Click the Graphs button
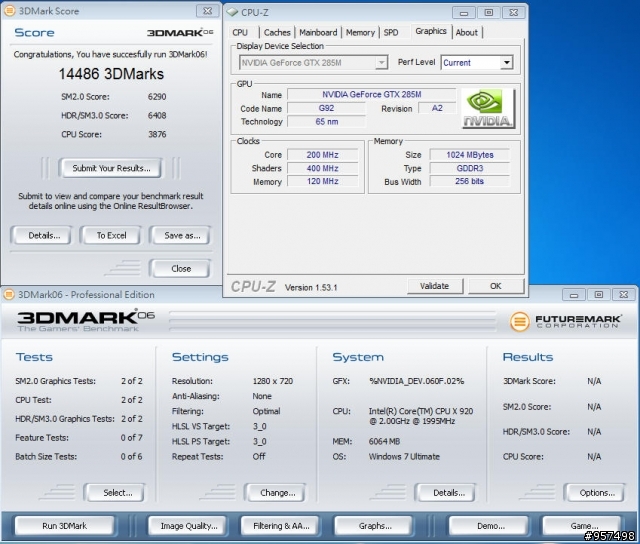 375,526
